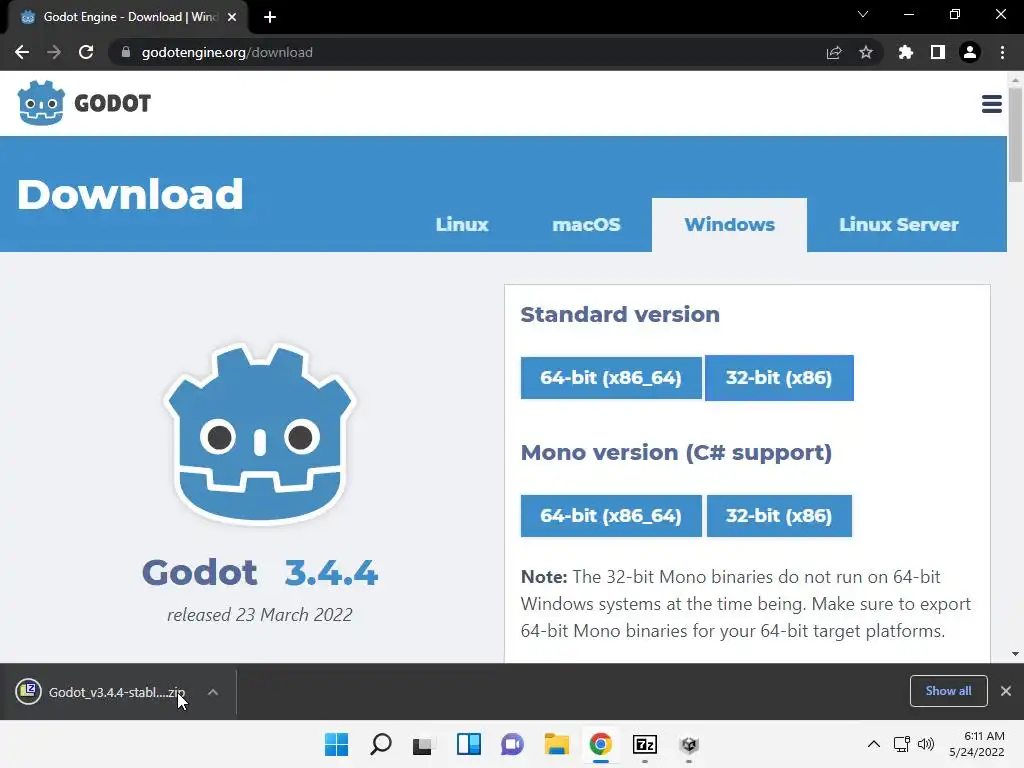Screen dimensions: 1024x768
Task: Select the macOS platform tab
Action: click(x=586, y=225)
